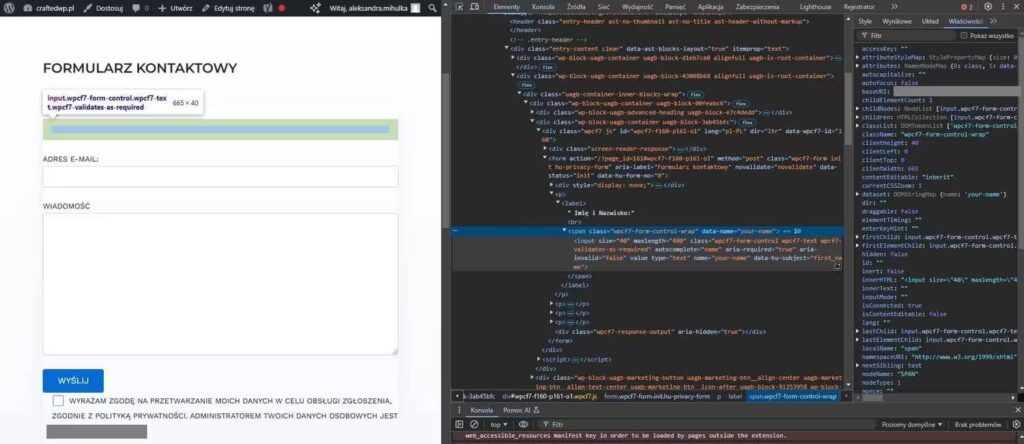Image resolution: width=1024 pixels, height=444 pixels.
Task: Open the Aplikacja tab
Action: [711, 7]
